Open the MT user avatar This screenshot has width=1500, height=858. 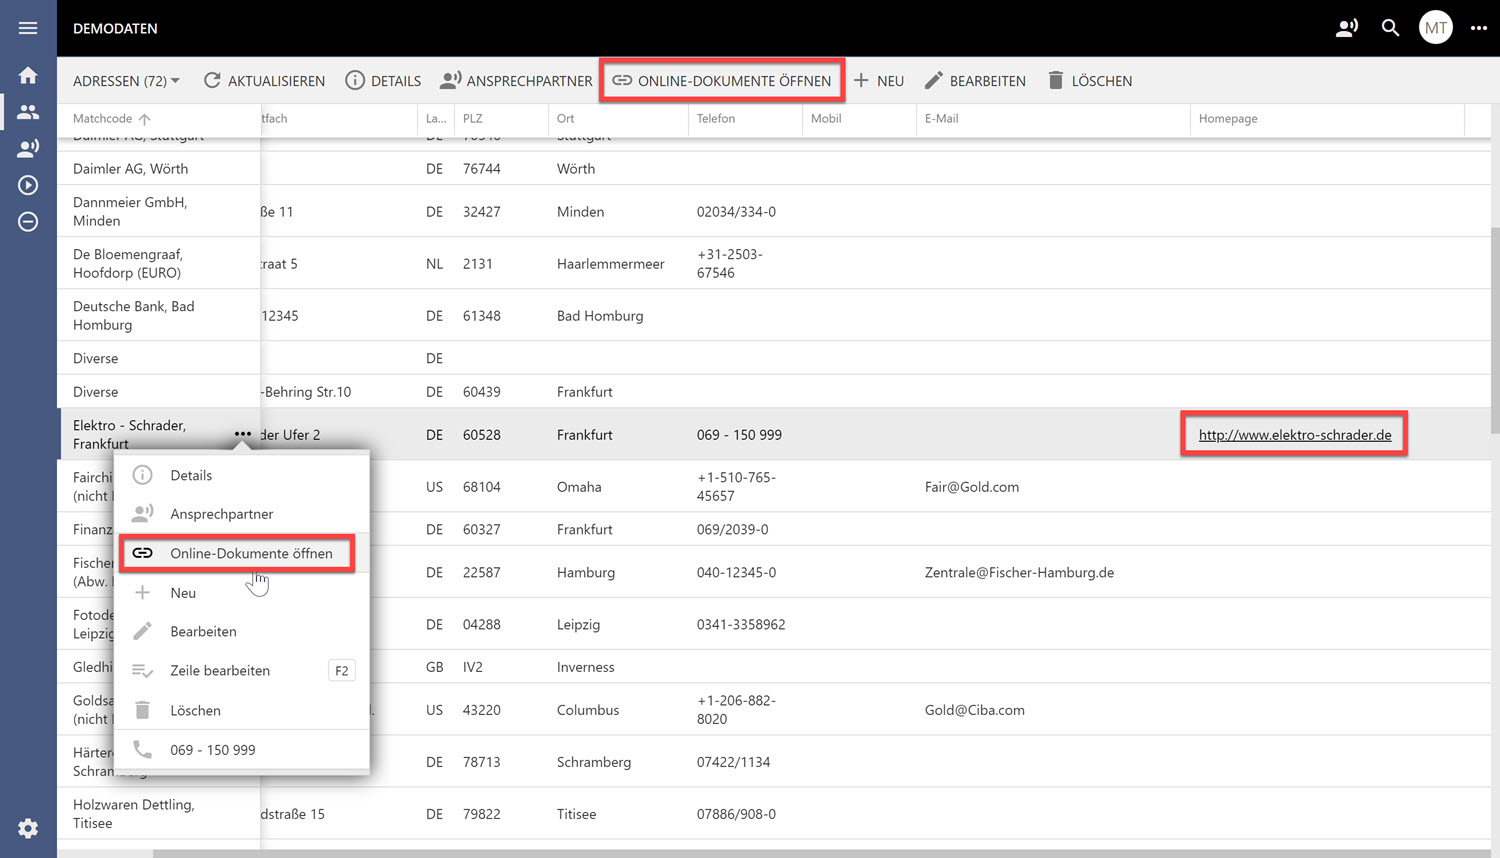tap(1435, 28)
